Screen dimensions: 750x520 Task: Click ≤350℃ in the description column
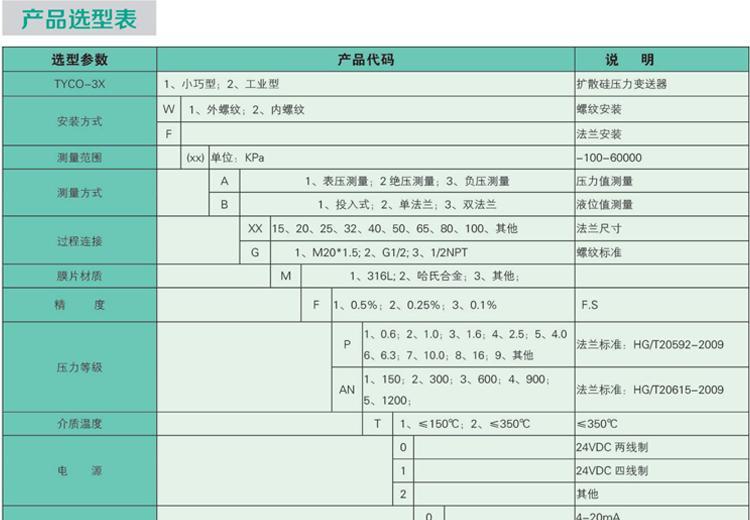(x=597, y=424)
